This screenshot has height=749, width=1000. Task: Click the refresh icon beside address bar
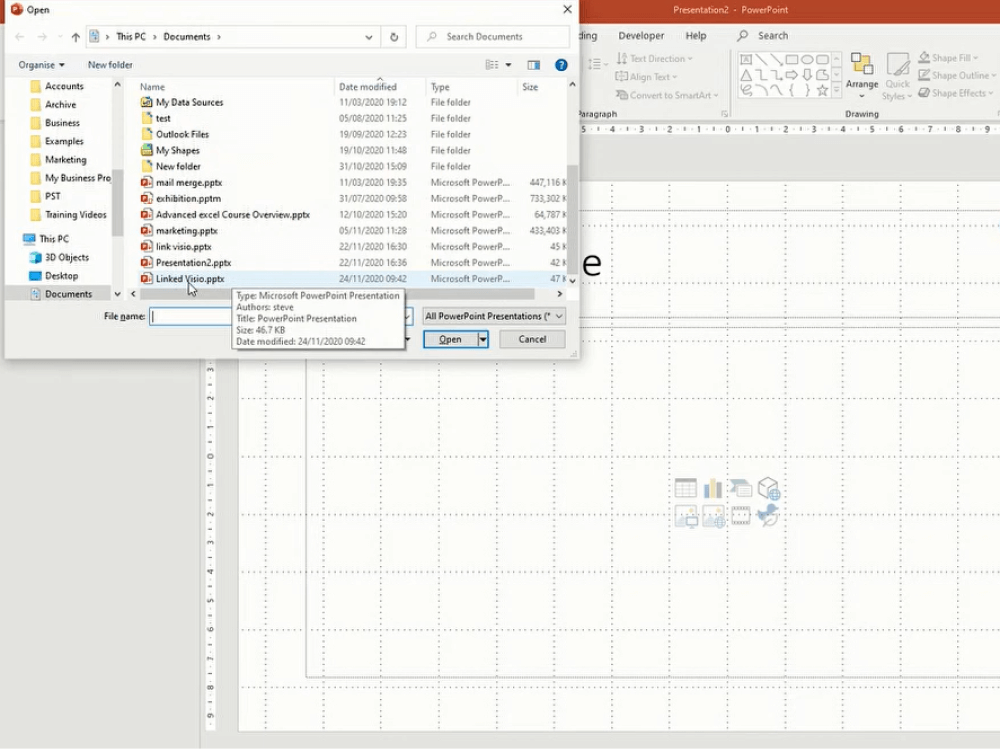click(394, 37)
